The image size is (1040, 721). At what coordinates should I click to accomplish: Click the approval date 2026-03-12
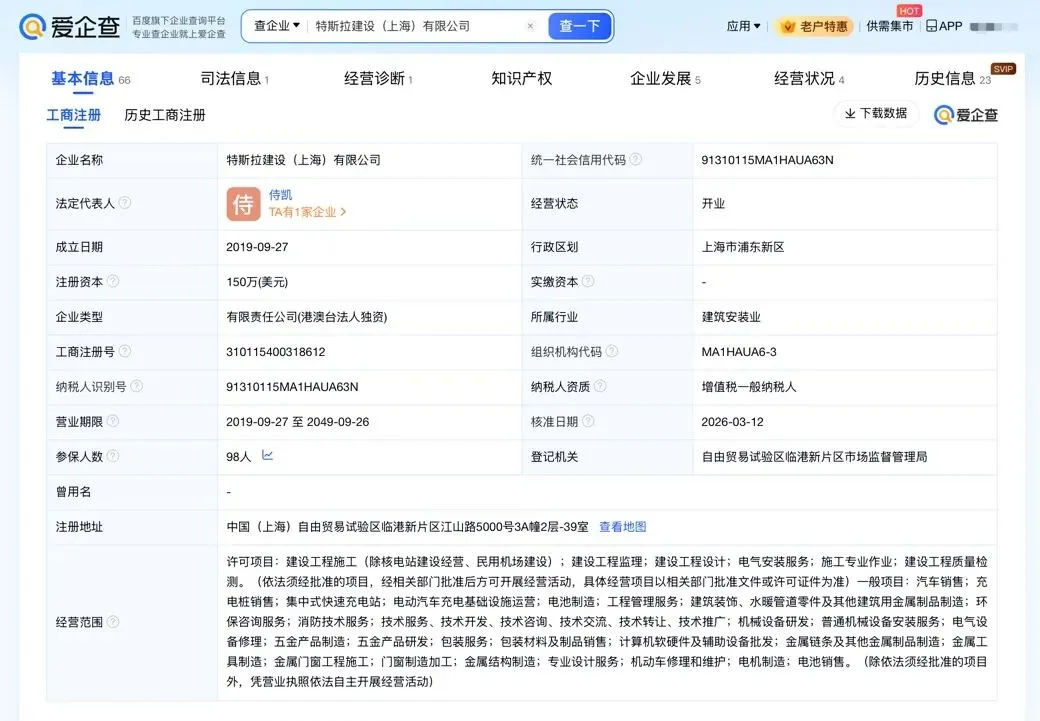coord(732,422)
